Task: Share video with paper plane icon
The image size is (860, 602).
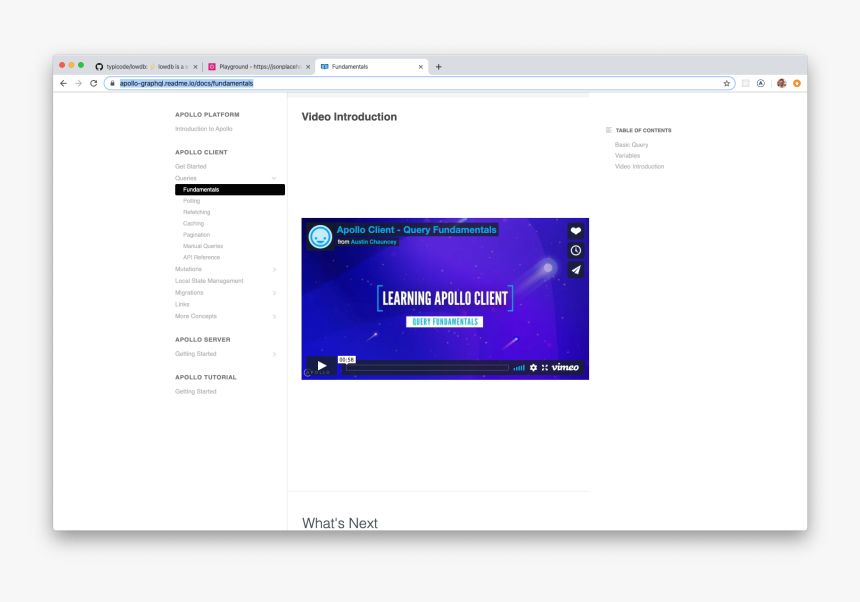Action: pyautogui.click(x=575, y=270)
